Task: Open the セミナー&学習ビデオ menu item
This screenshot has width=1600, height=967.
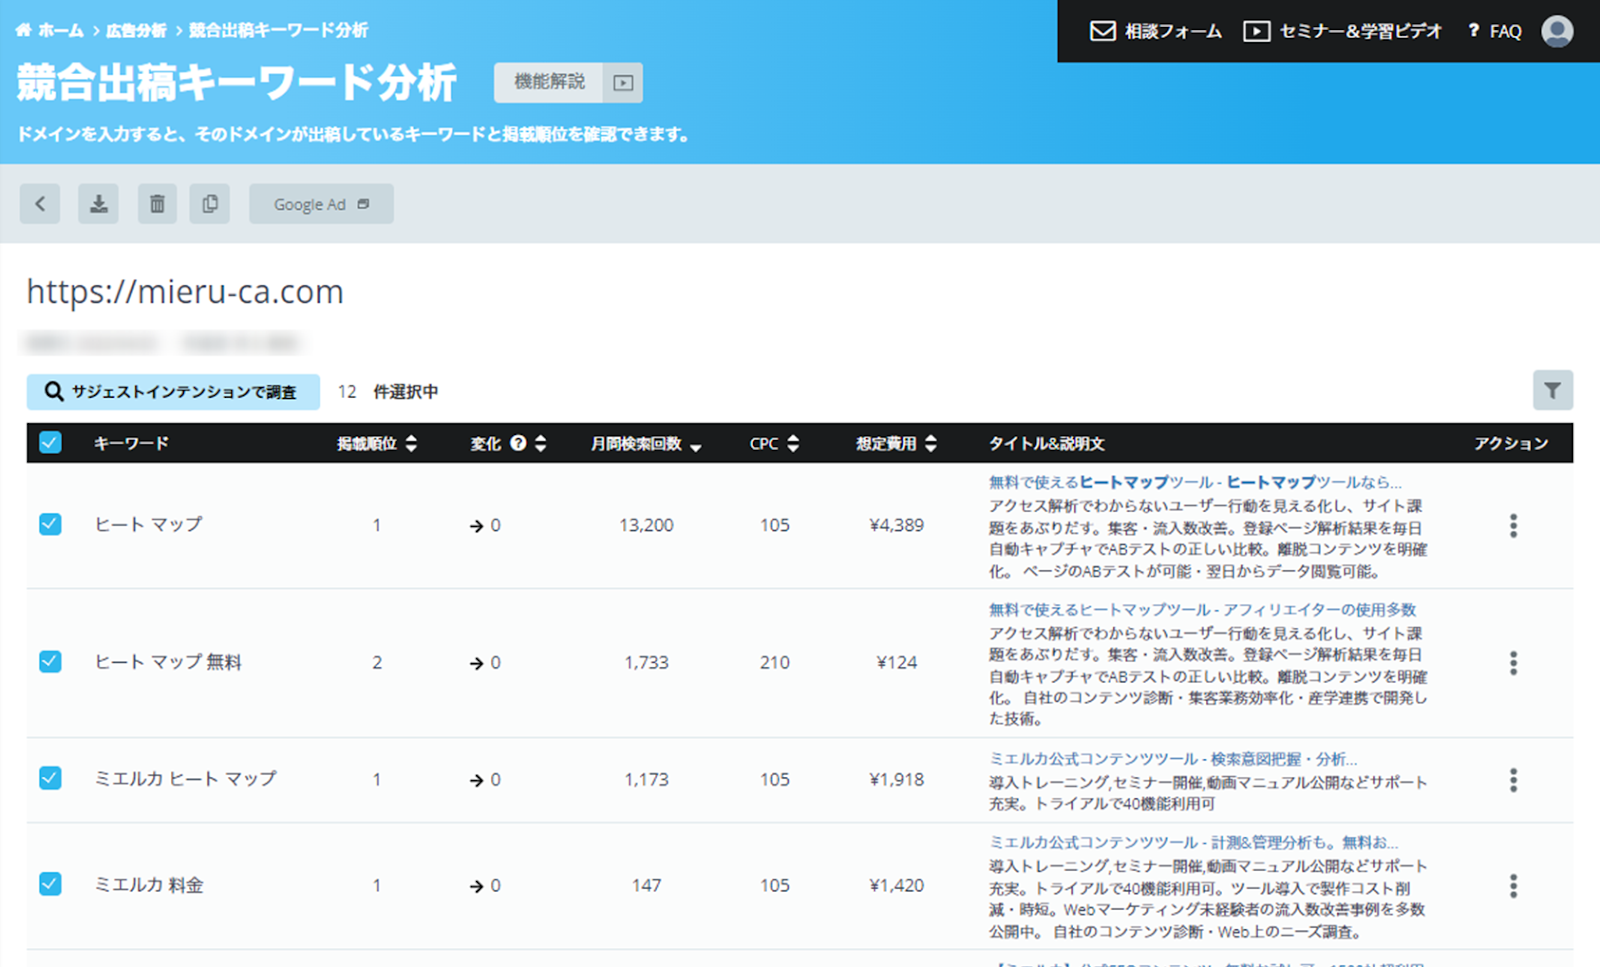Action: point(1342,31)
